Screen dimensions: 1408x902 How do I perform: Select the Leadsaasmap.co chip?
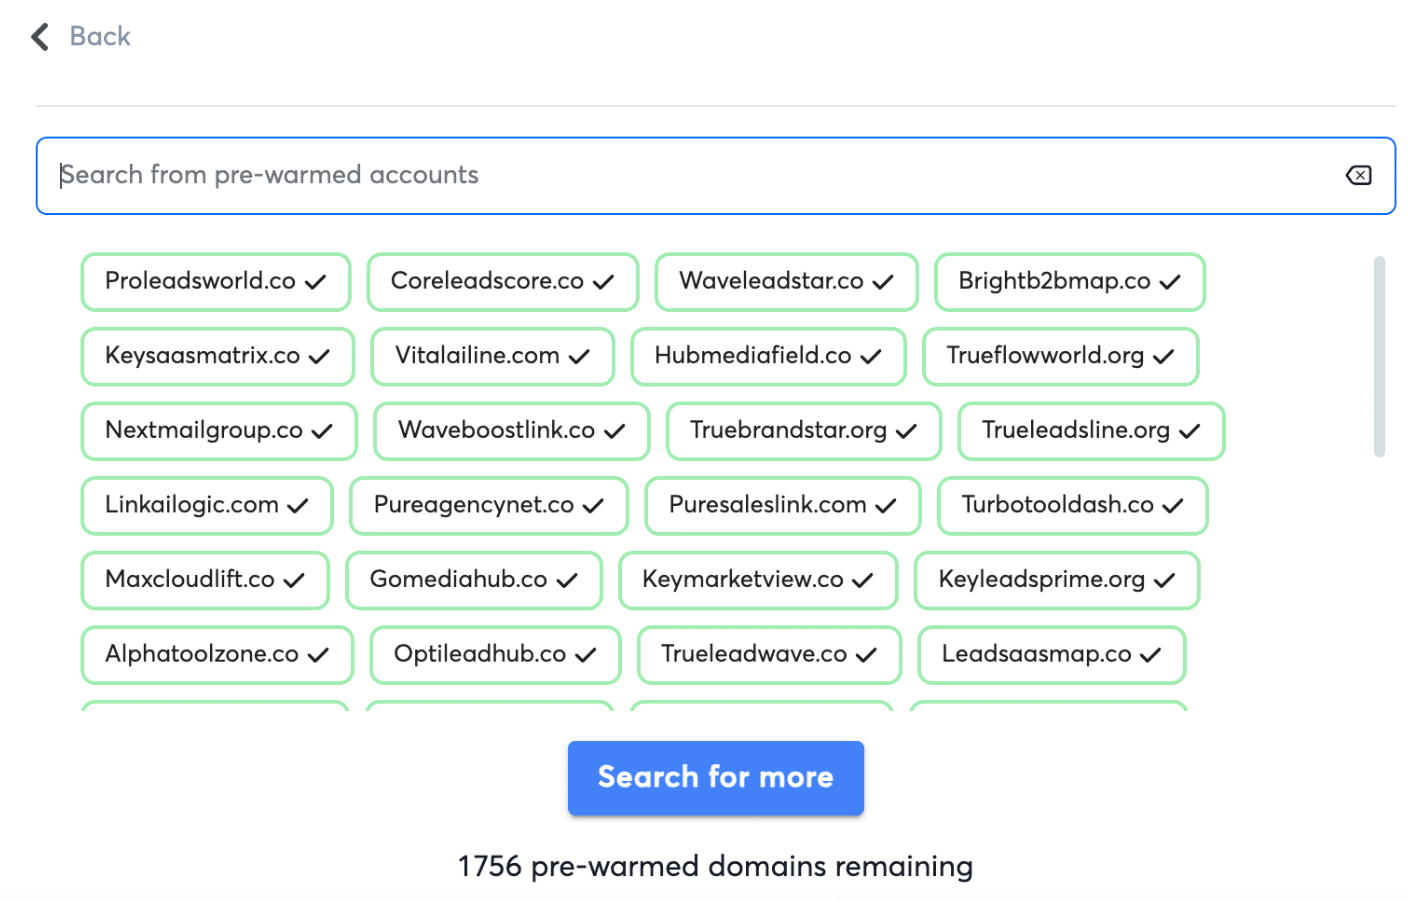pyautogui.click(x=1051, y=655)
